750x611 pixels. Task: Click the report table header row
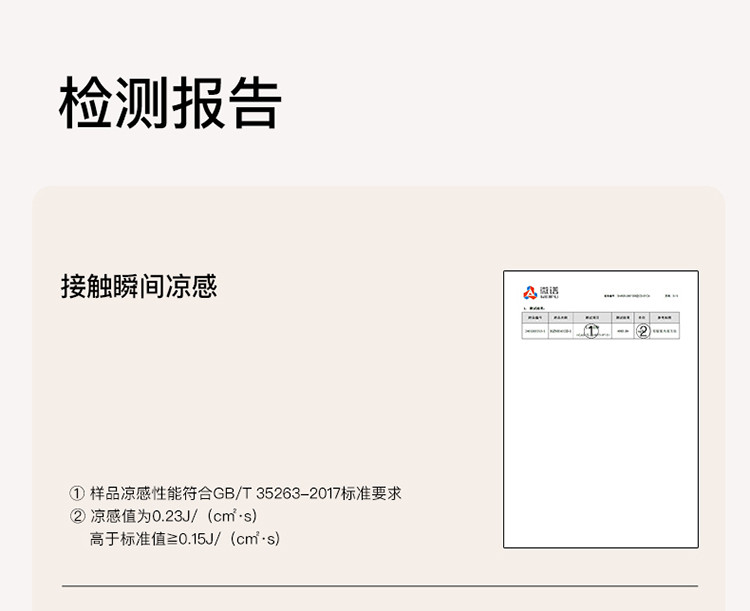point(600,316)
